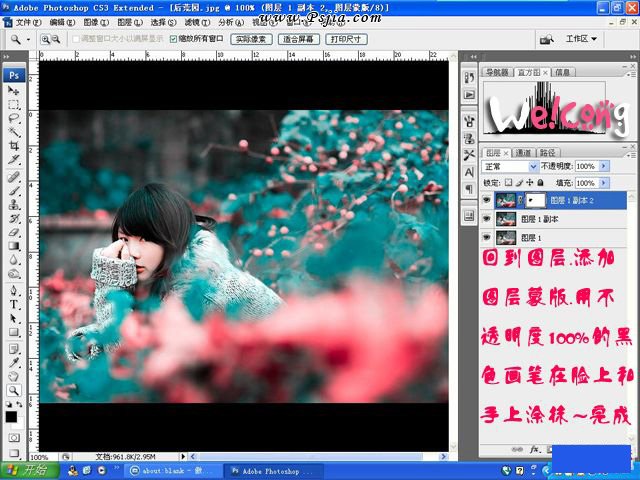Image resolution: width=640 pixels, height=480 pixels.
Task: Open the 填充 fill slider arrow
Action: coord(603,183)
